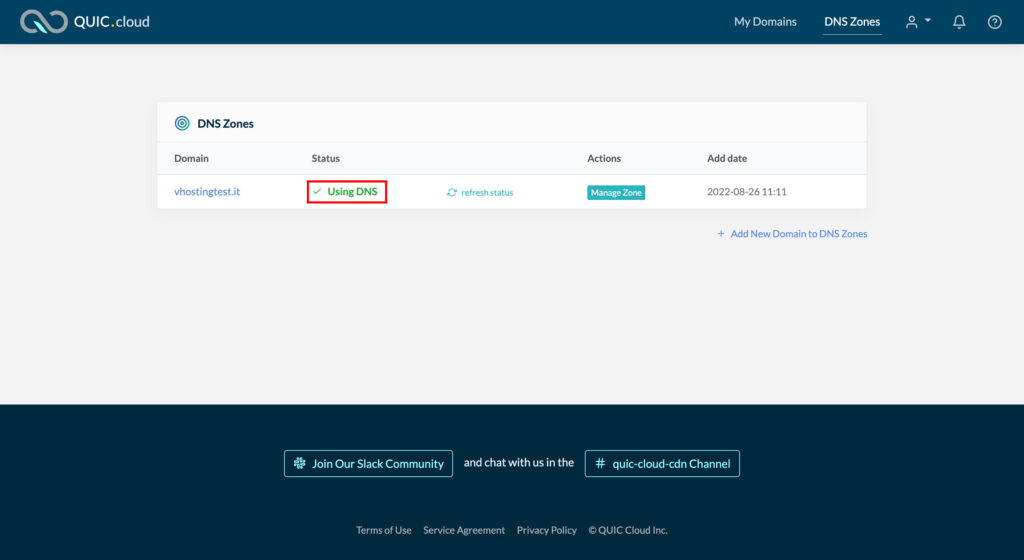1024x560 pixels.
Task: Click the Domain column header
Action: pyautogui.click(x=191, y=158)
